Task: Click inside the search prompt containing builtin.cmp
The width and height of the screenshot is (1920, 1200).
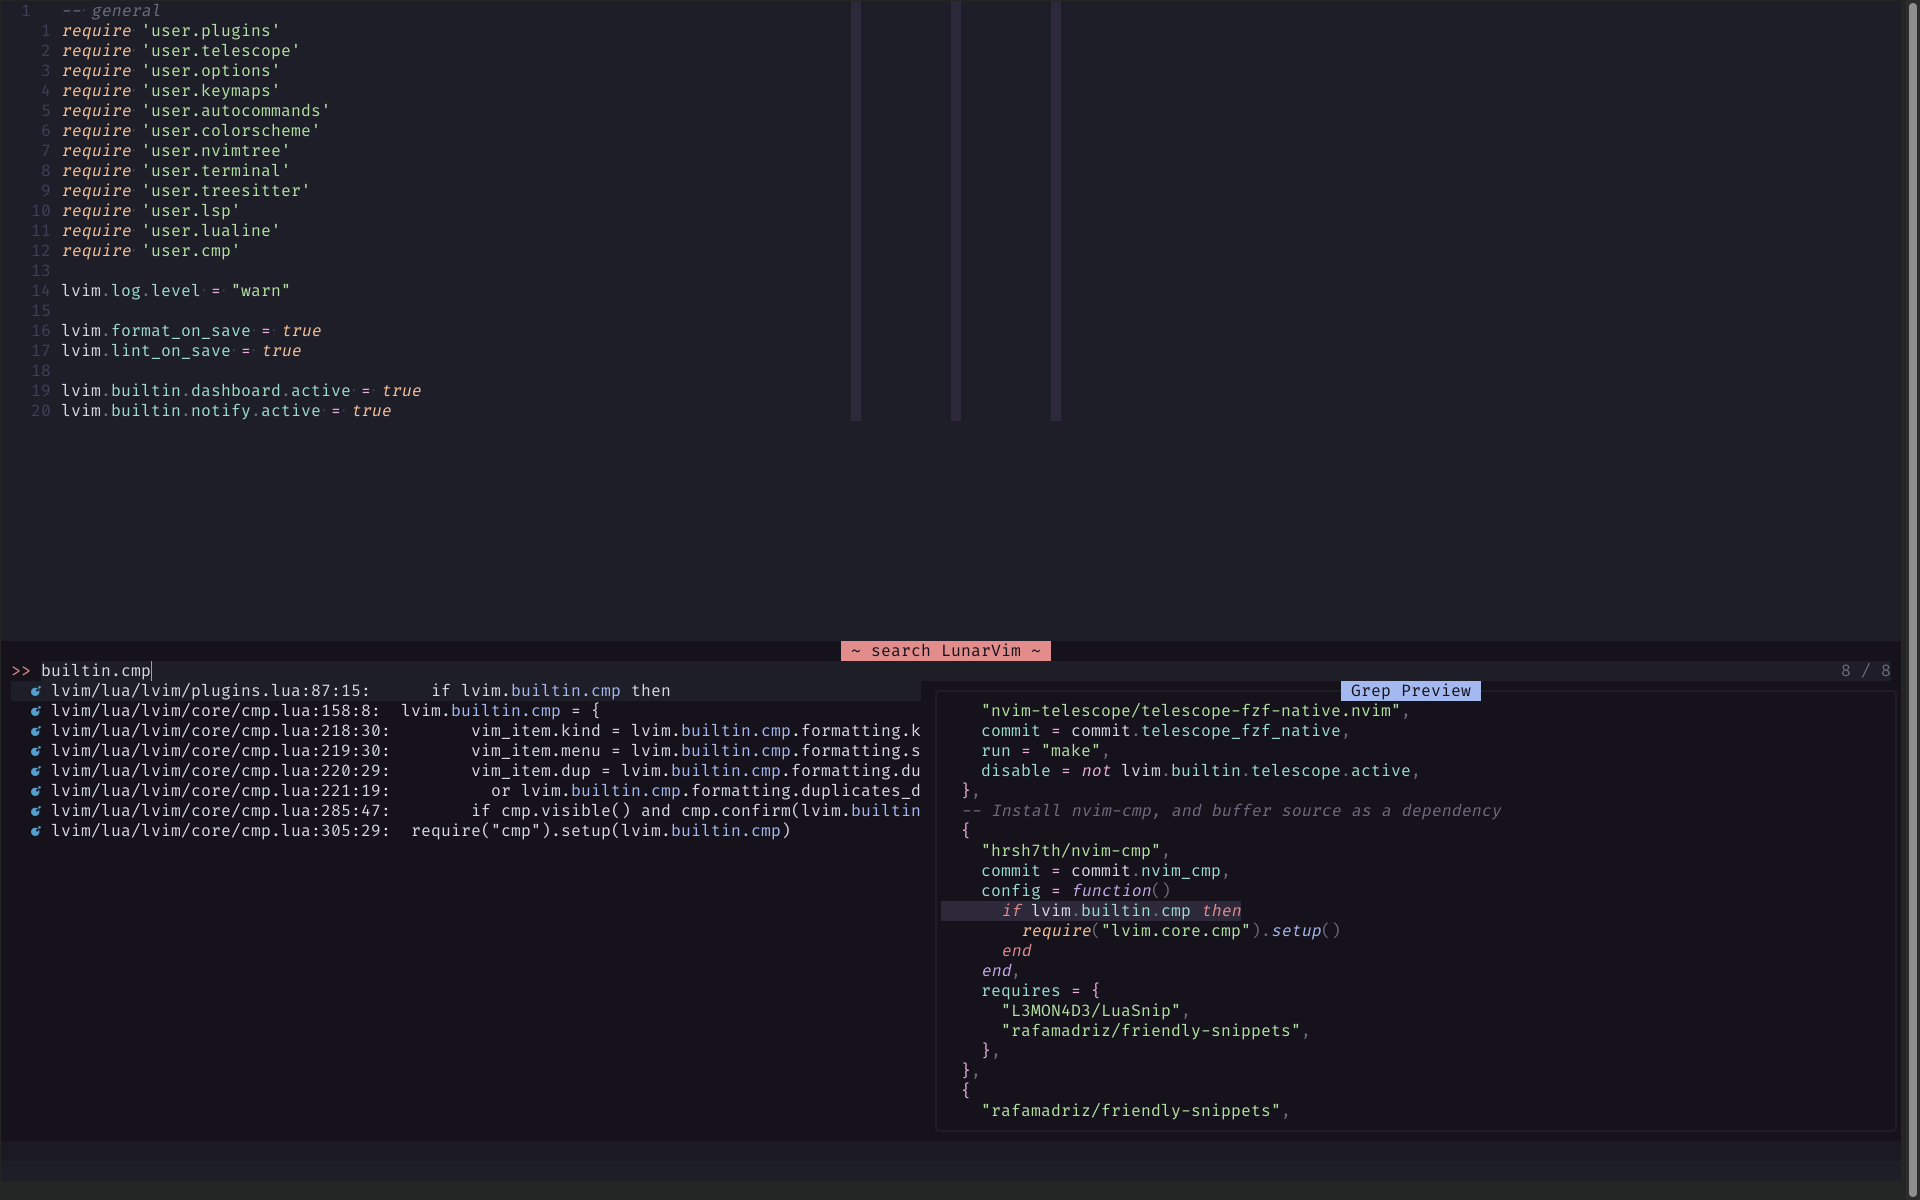Action: [97, 670]
